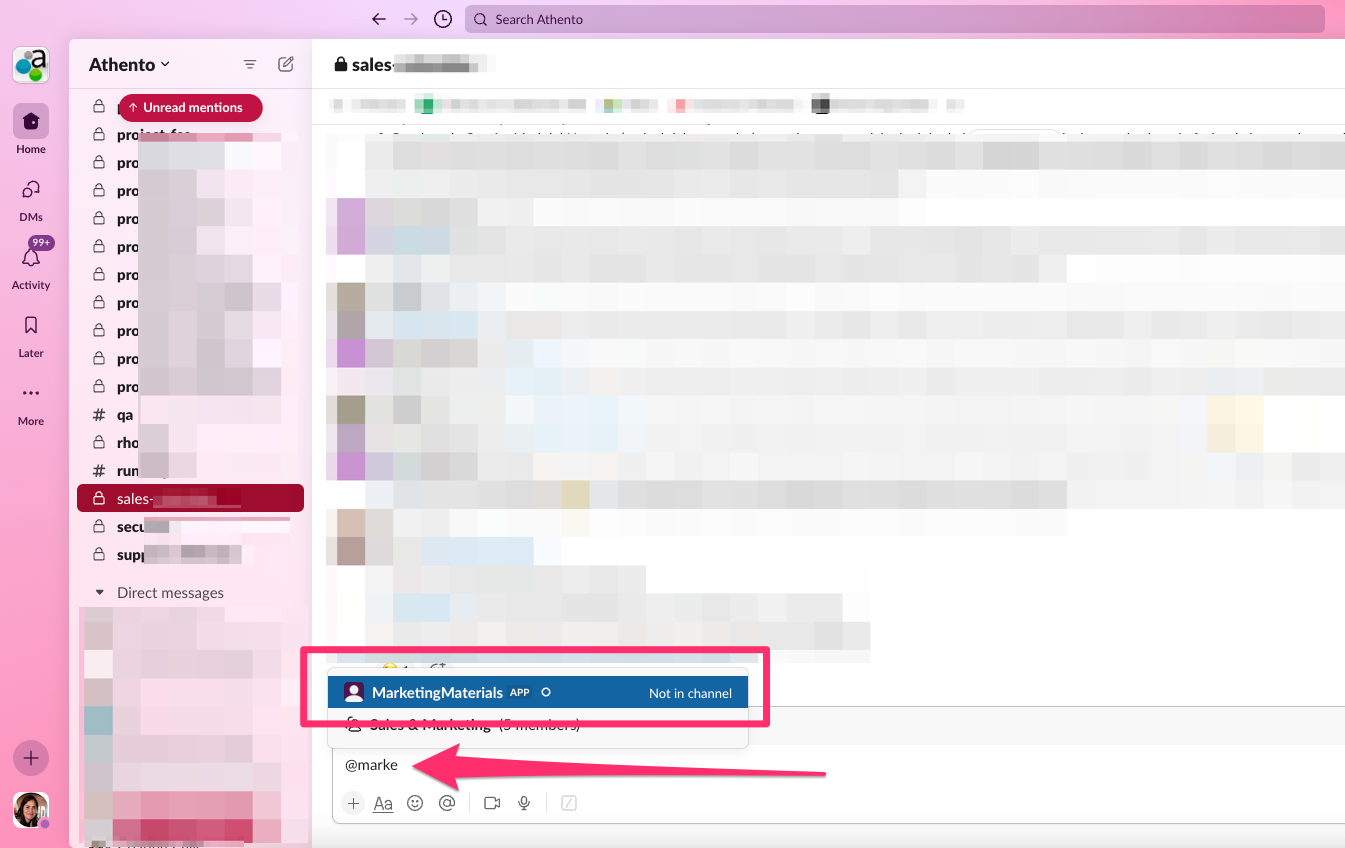Record an audio clip with the microphone icon
The image size is (1345, 848).
tap(524, 803)
